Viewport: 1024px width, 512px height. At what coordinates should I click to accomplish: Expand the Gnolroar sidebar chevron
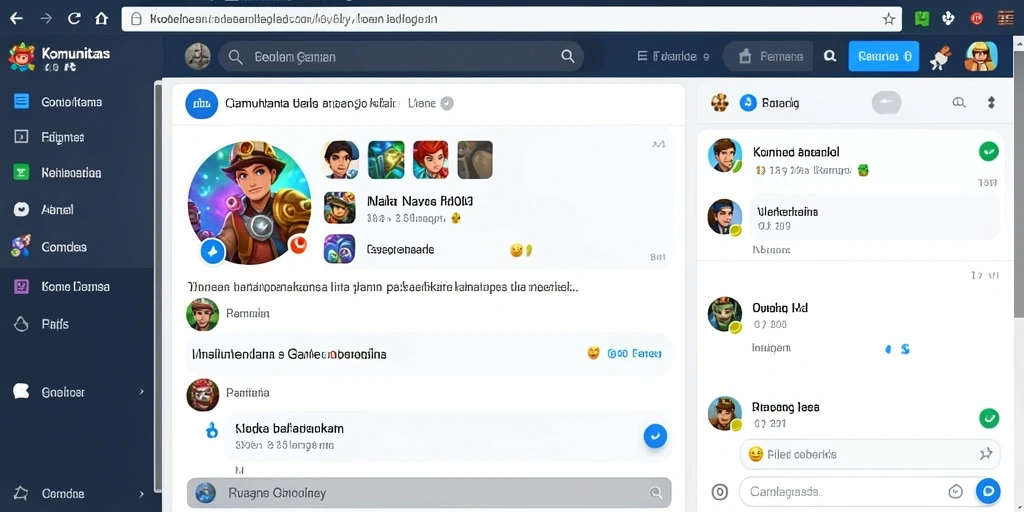[x=142, y=392]
